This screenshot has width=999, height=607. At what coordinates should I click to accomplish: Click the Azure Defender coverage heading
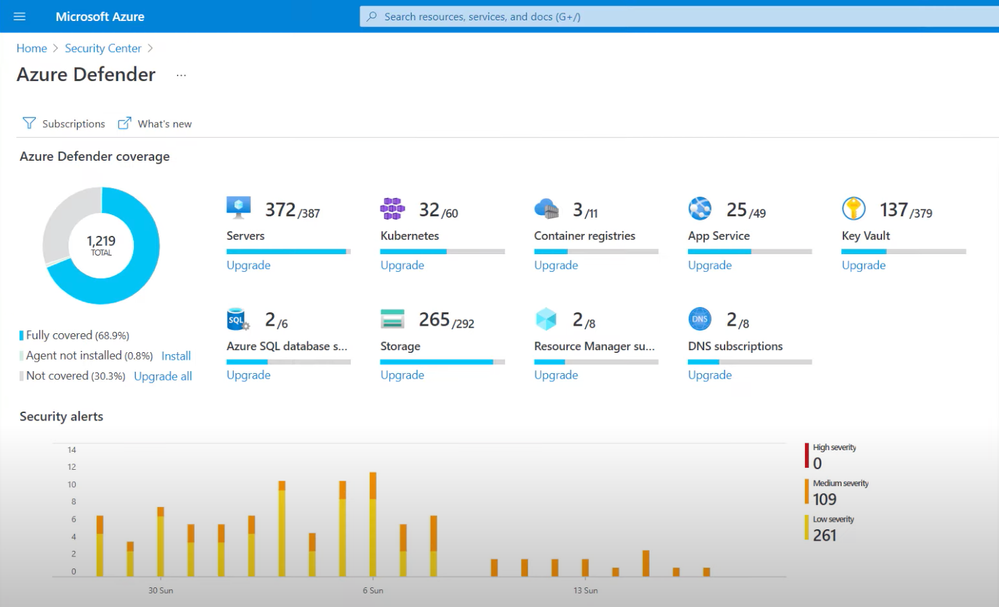(x=95, y=157)
